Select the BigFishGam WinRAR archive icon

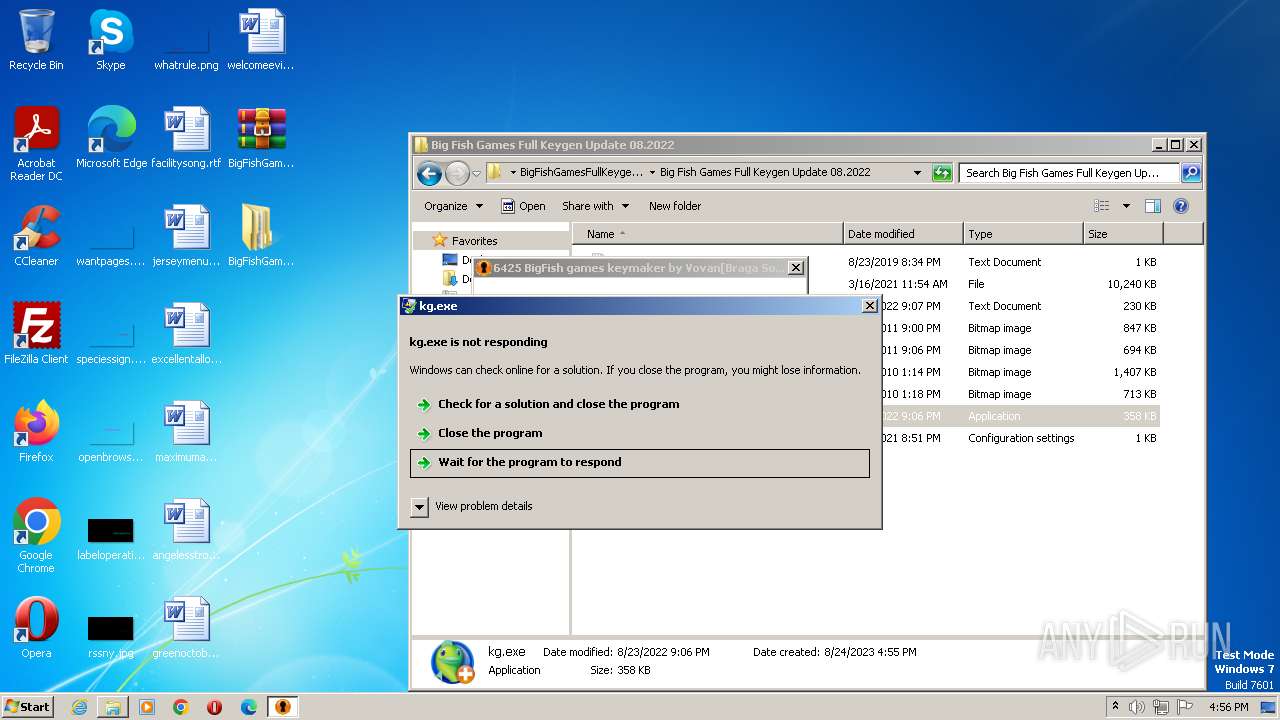point(261,138)
